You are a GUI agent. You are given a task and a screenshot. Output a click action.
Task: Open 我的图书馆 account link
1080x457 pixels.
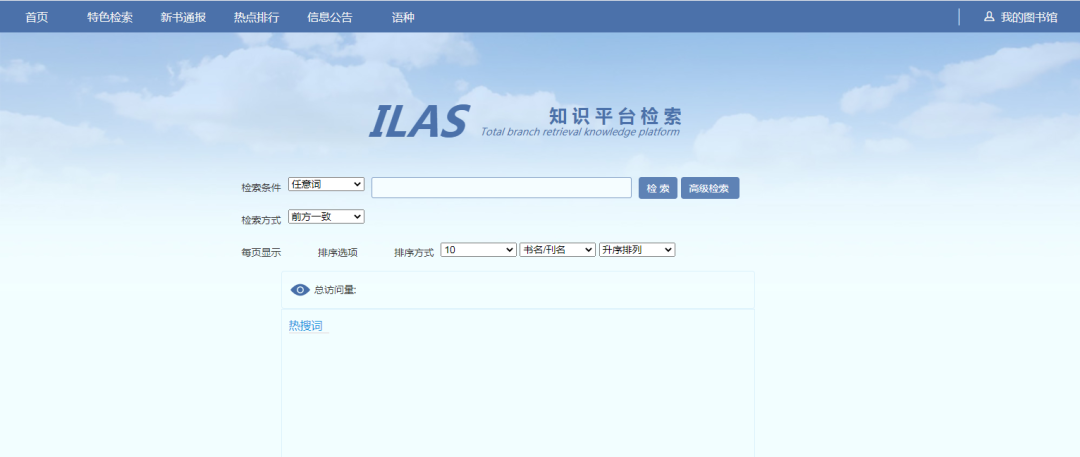pyautogui.click(x=1029, y=17)
